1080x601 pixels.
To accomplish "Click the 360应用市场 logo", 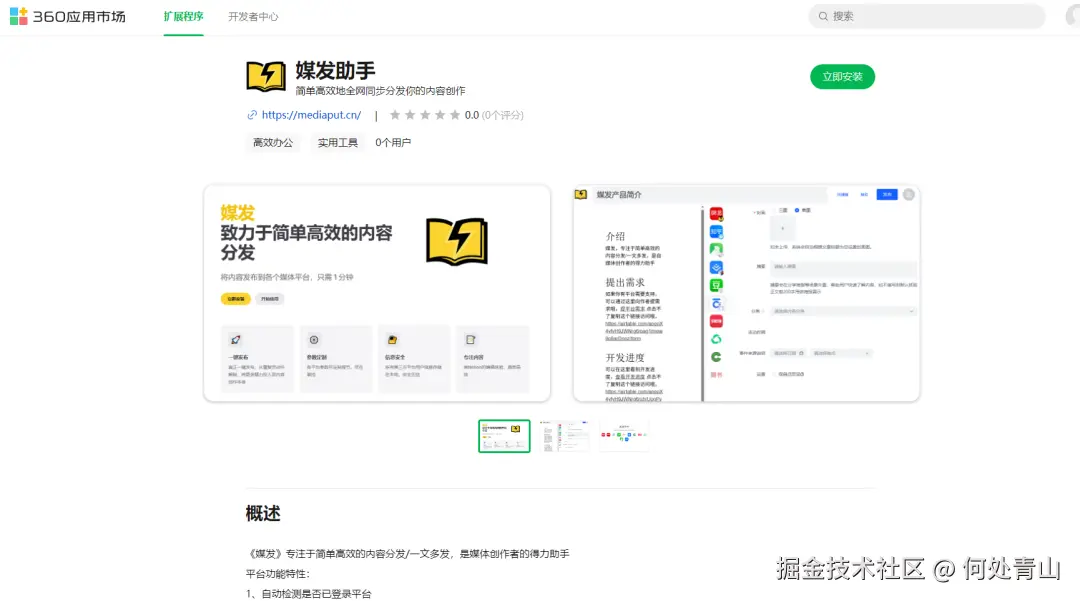I will coord(68,16).
